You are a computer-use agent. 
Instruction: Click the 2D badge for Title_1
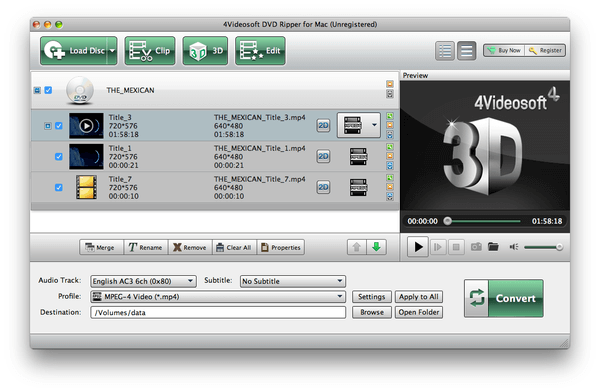pyautogui.click(x=323, y=157)
